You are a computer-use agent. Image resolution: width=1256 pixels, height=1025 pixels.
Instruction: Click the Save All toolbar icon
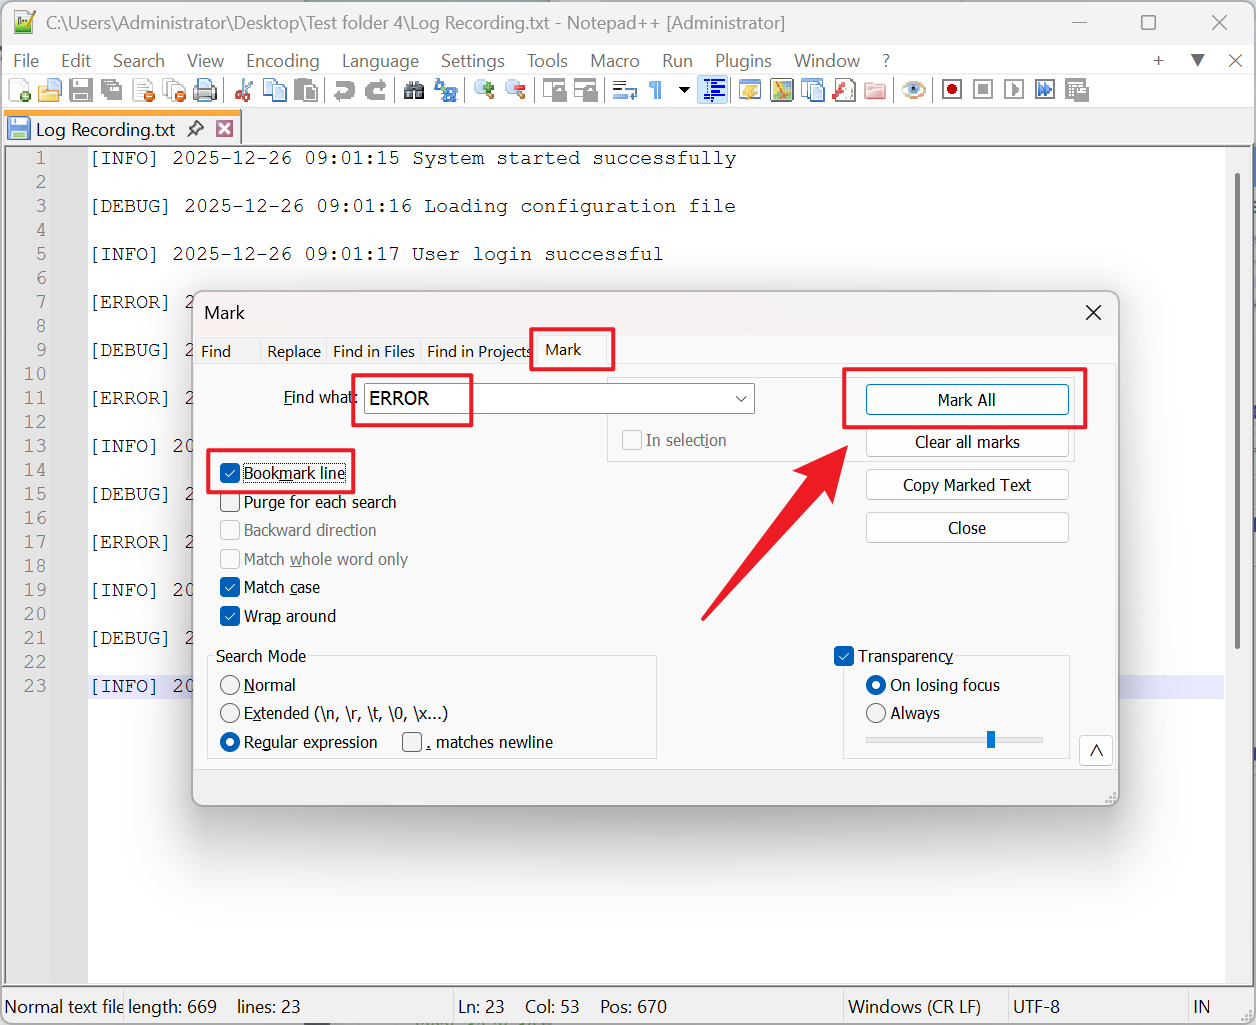112,91
